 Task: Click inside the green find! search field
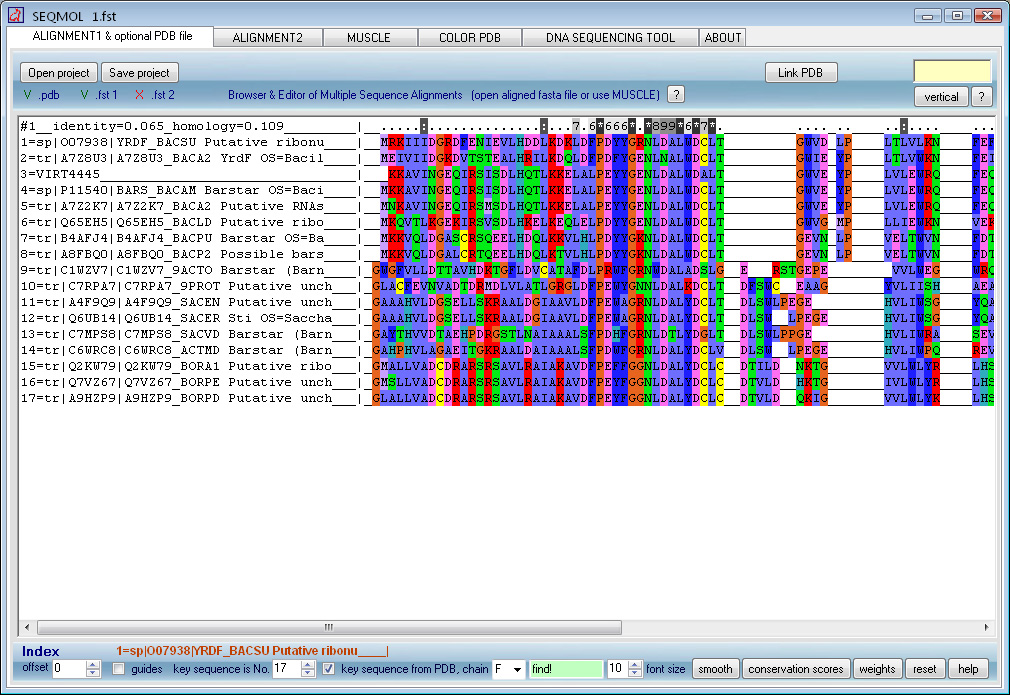tap(566, 669)
